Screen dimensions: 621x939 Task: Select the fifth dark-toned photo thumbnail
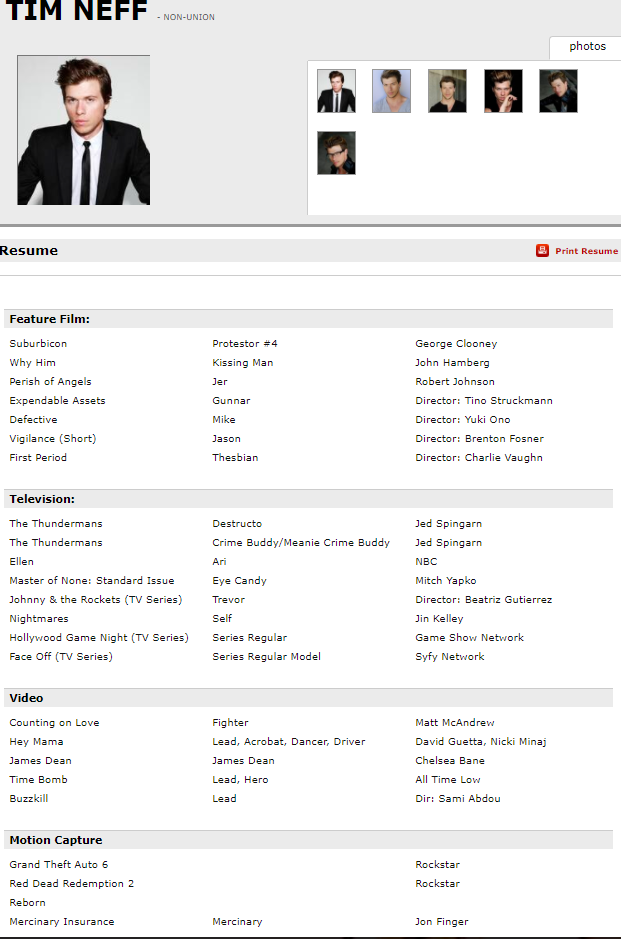pos(558,91)
